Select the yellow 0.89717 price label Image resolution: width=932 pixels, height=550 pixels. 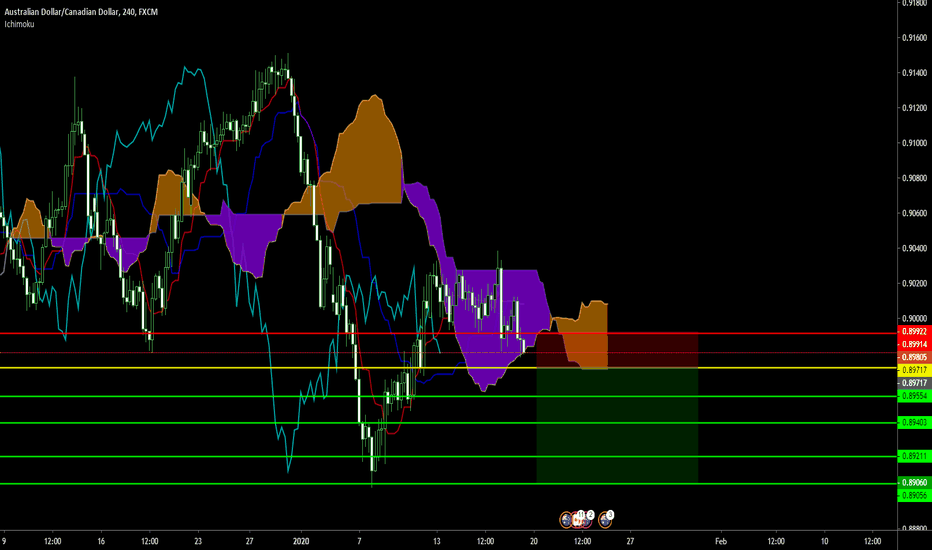[x=912, y=370]
